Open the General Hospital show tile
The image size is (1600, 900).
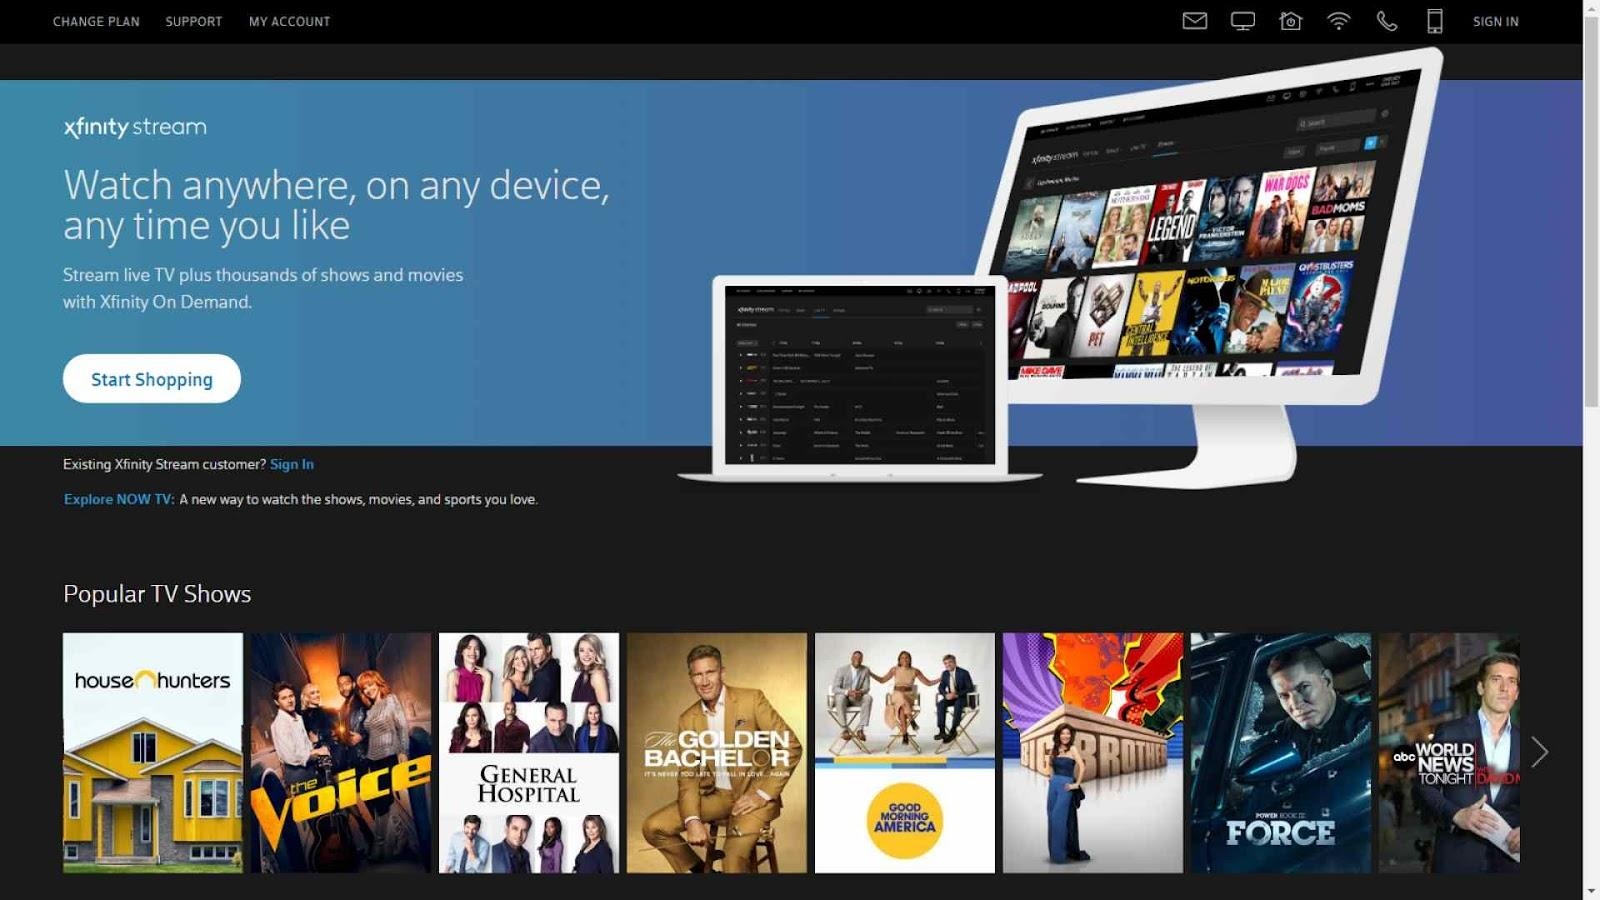coord(529,752)
